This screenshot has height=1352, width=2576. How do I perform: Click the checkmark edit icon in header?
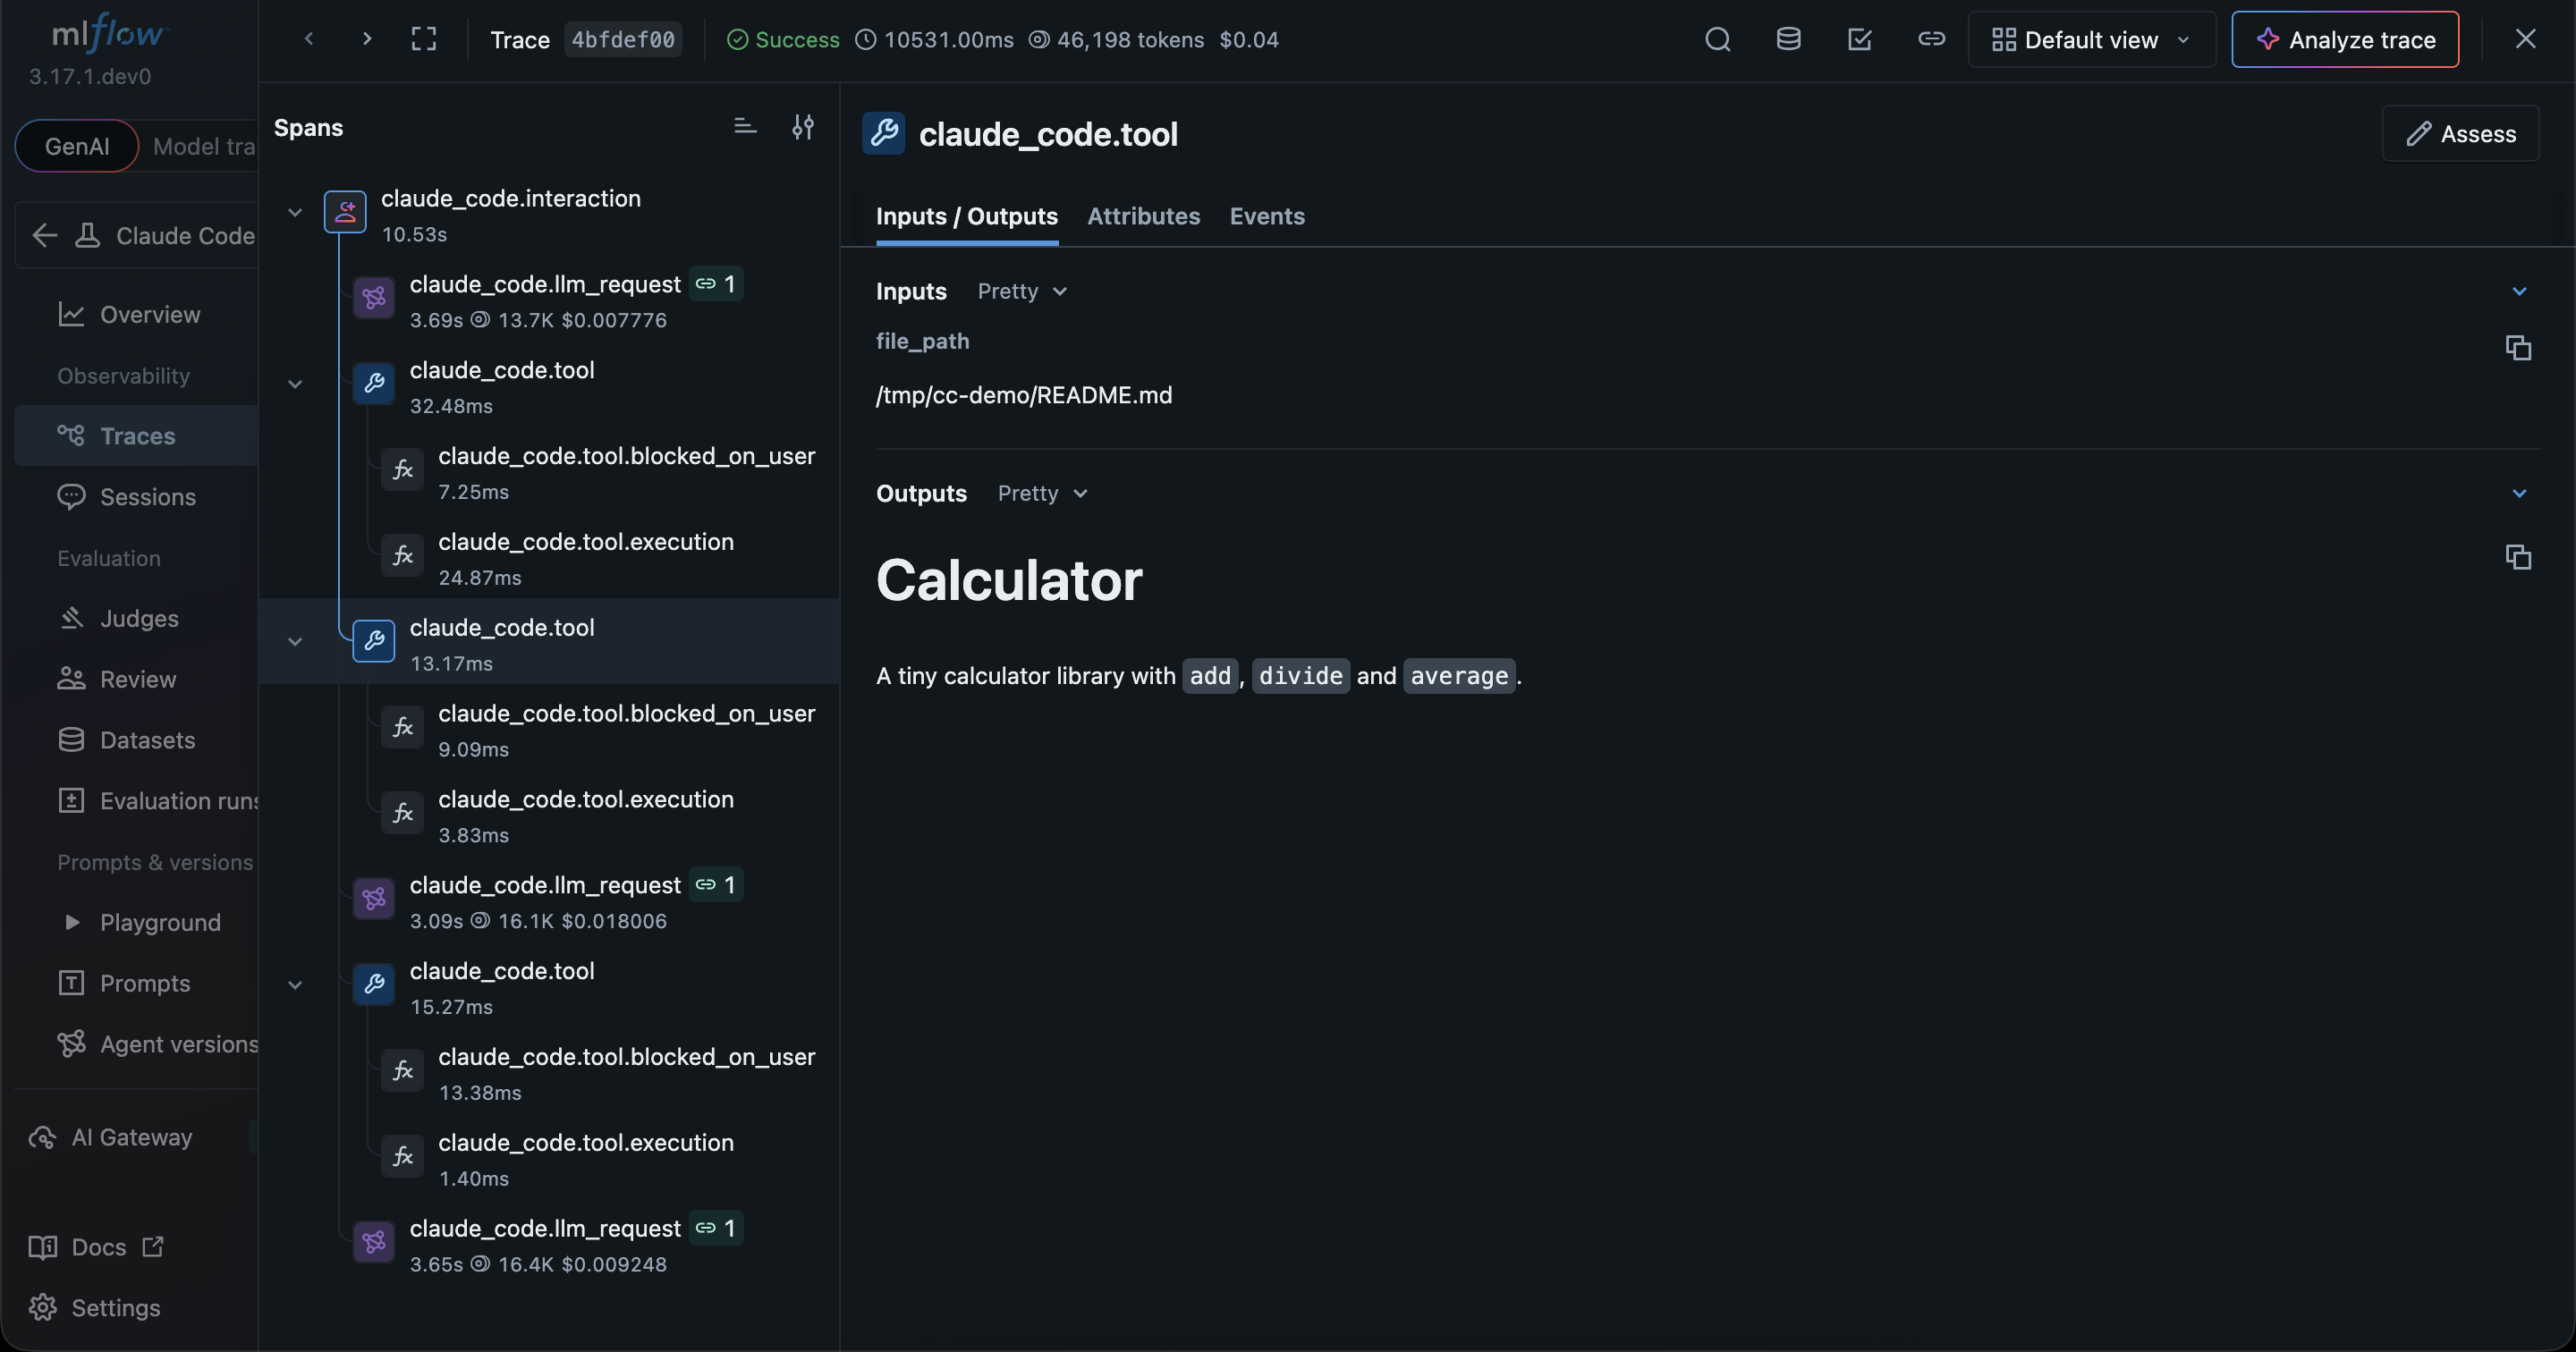[1860, 40]
